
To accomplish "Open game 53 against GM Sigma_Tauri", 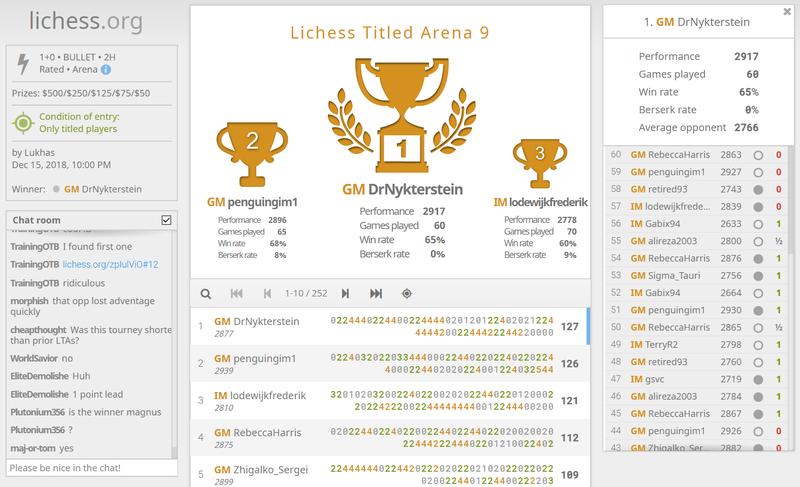I will (696, 276).
